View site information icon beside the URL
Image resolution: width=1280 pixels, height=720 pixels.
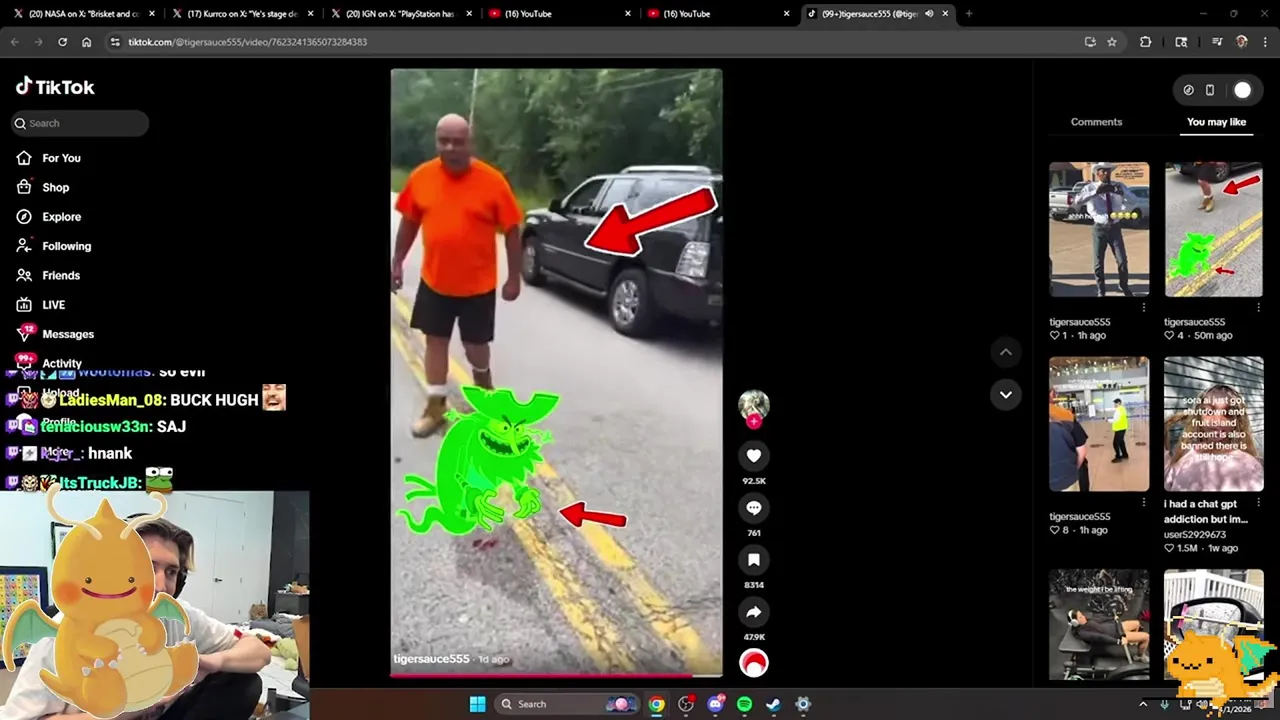[x=115, y=42]
